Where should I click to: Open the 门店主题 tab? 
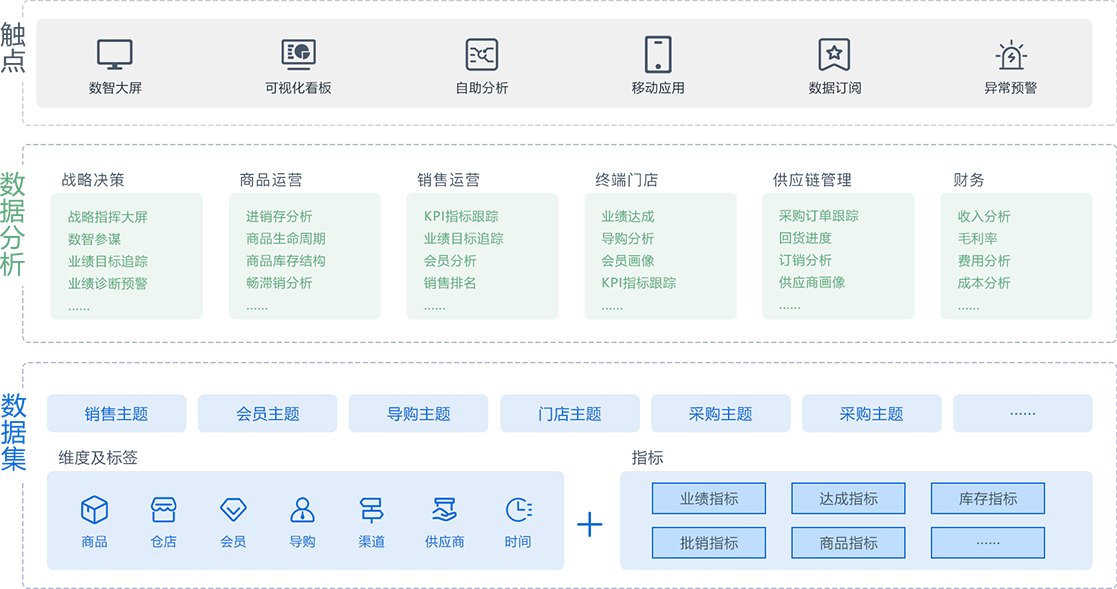pos(569,413)
